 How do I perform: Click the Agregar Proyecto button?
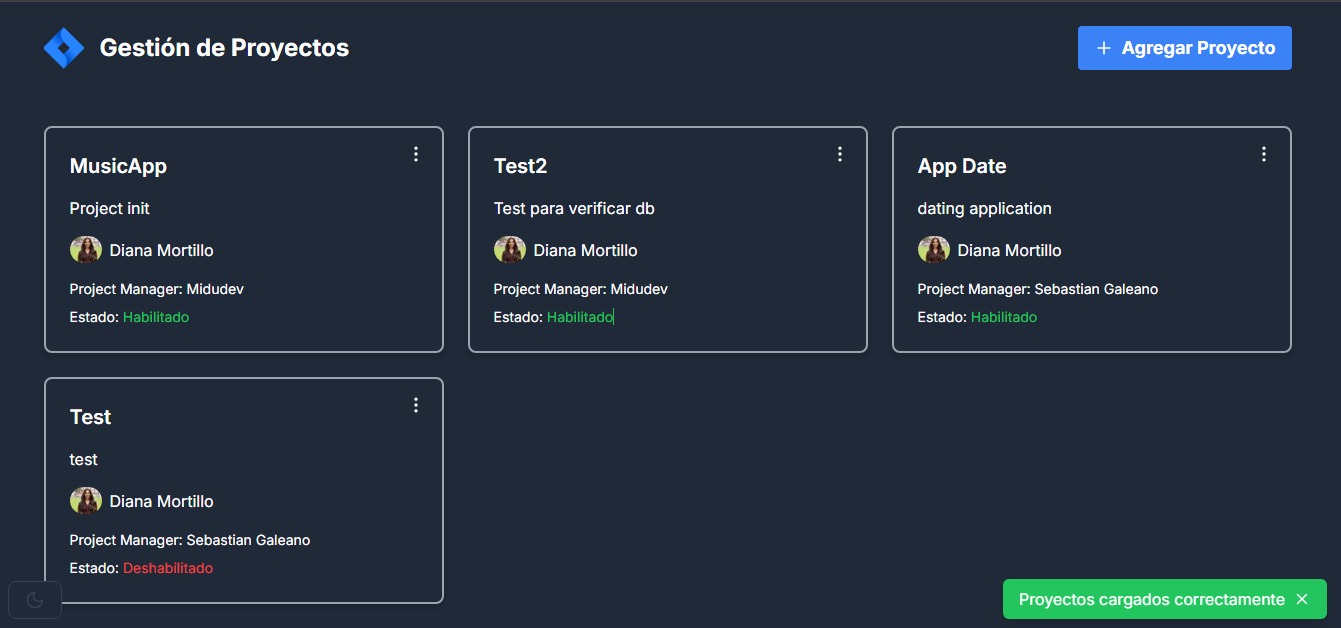pyautogui.click(x=1184, y=47)
